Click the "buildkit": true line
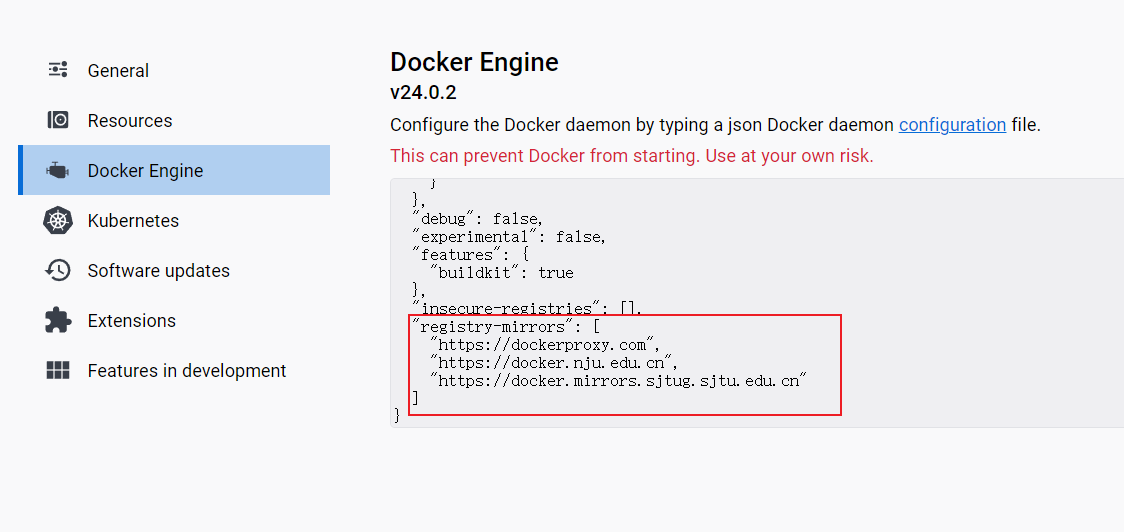Image resolution: width=1124 pixels, height=532 pixels. (501, 272)
